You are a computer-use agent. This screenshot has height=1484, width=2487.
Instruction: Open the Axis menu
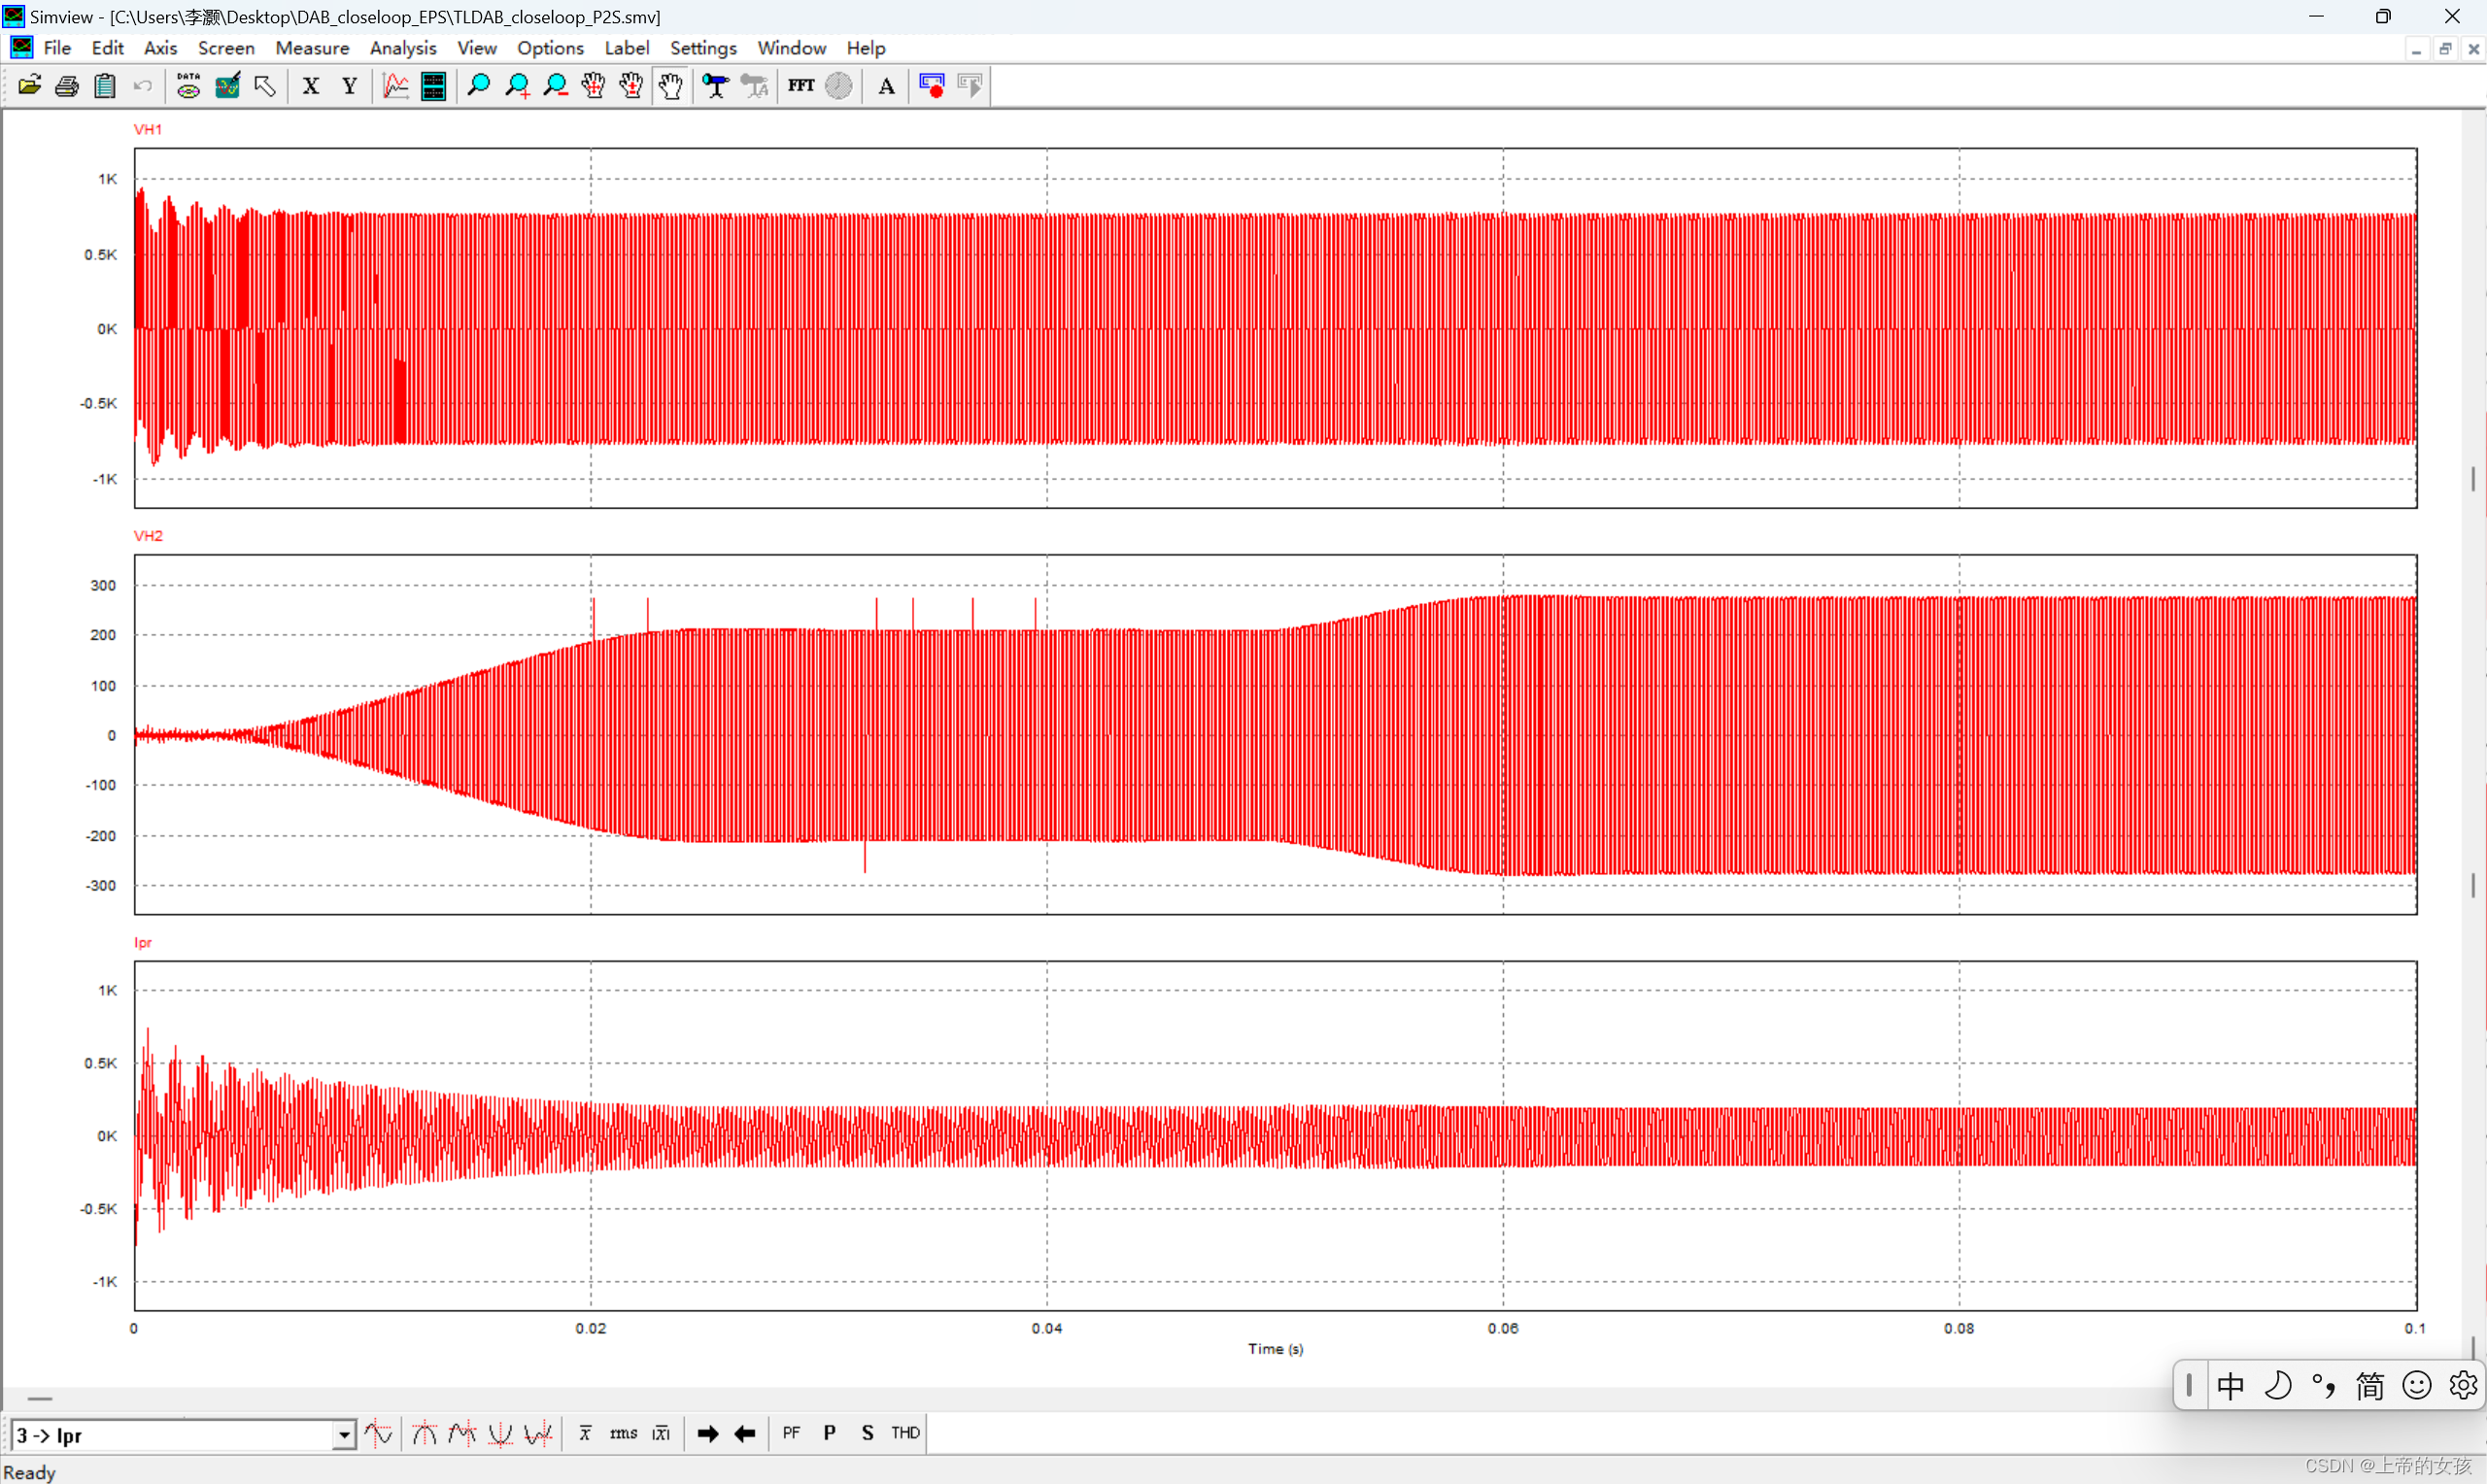[160, 48]
